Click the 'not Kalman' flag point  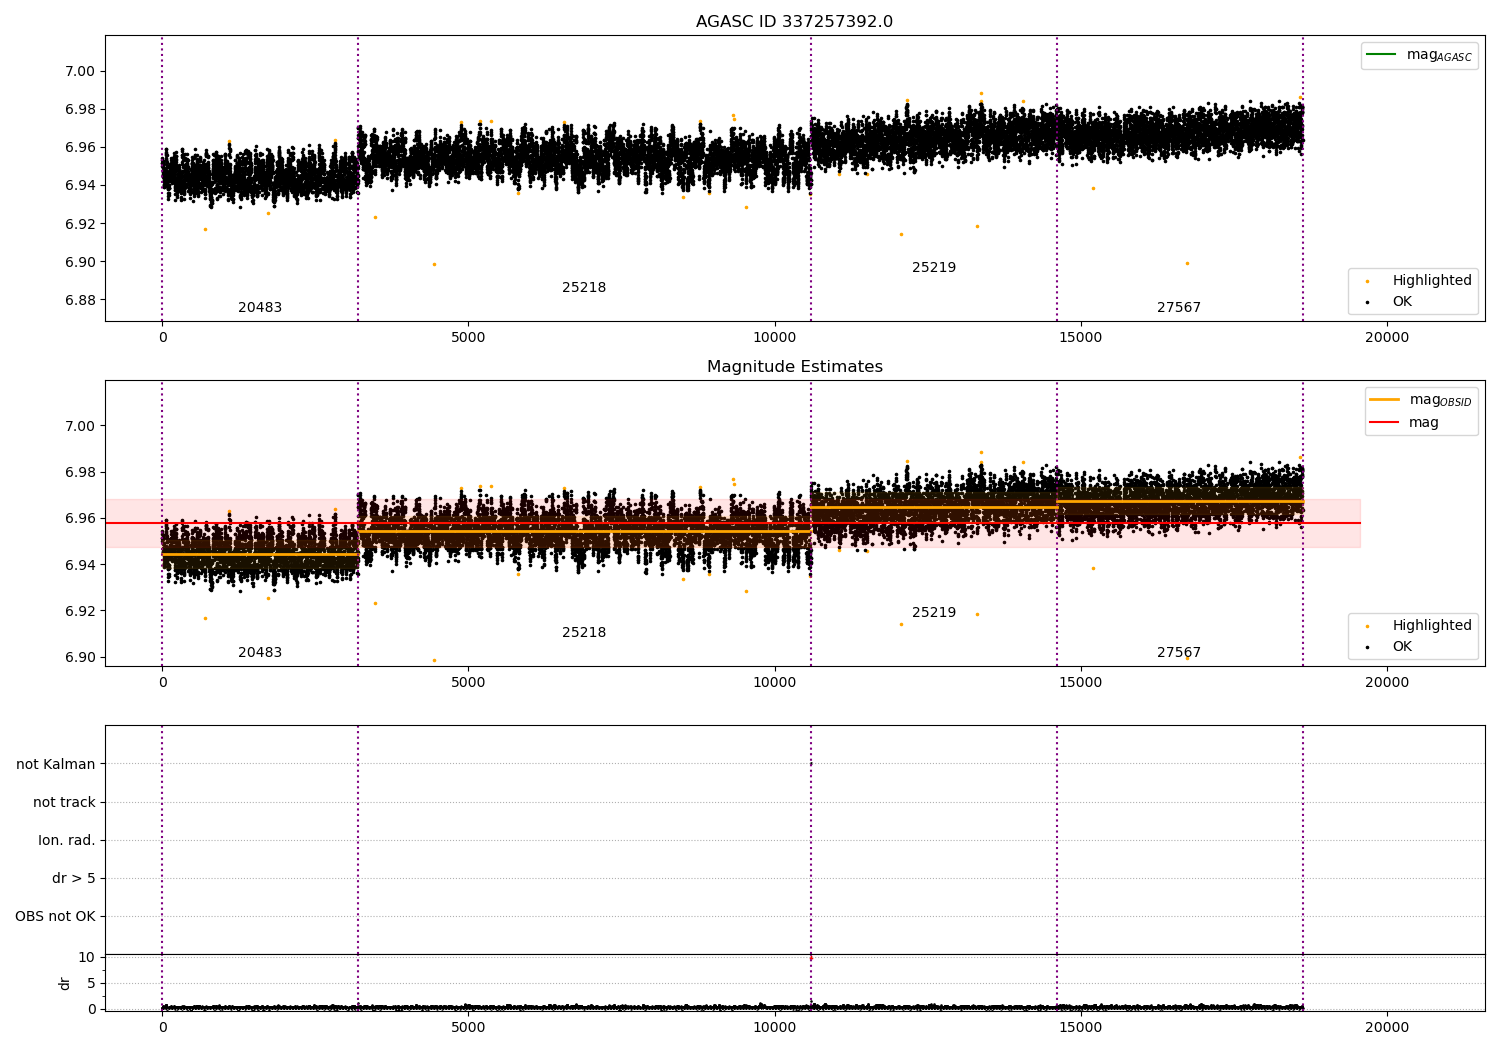(810, 764)
